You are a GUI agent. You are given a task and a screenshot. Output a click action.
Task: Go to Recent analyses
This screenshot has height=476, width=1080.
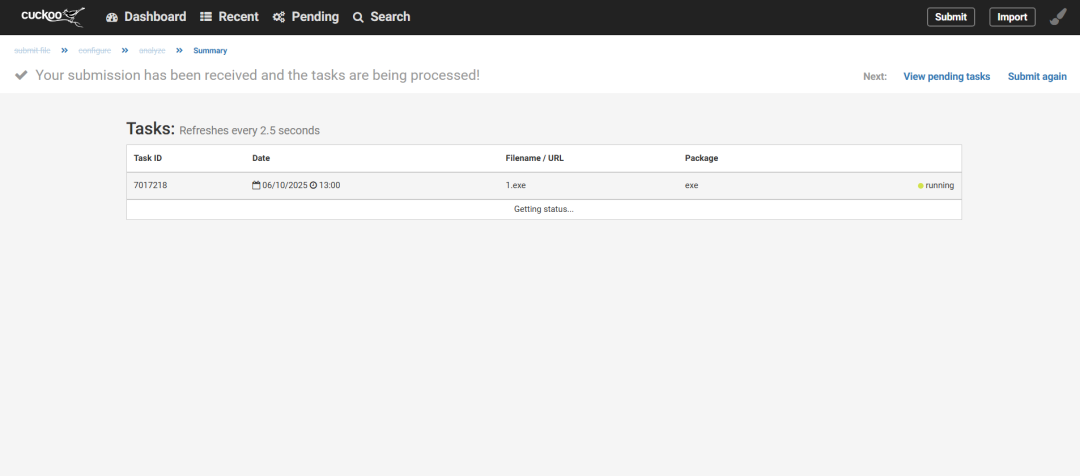point(229,17)
